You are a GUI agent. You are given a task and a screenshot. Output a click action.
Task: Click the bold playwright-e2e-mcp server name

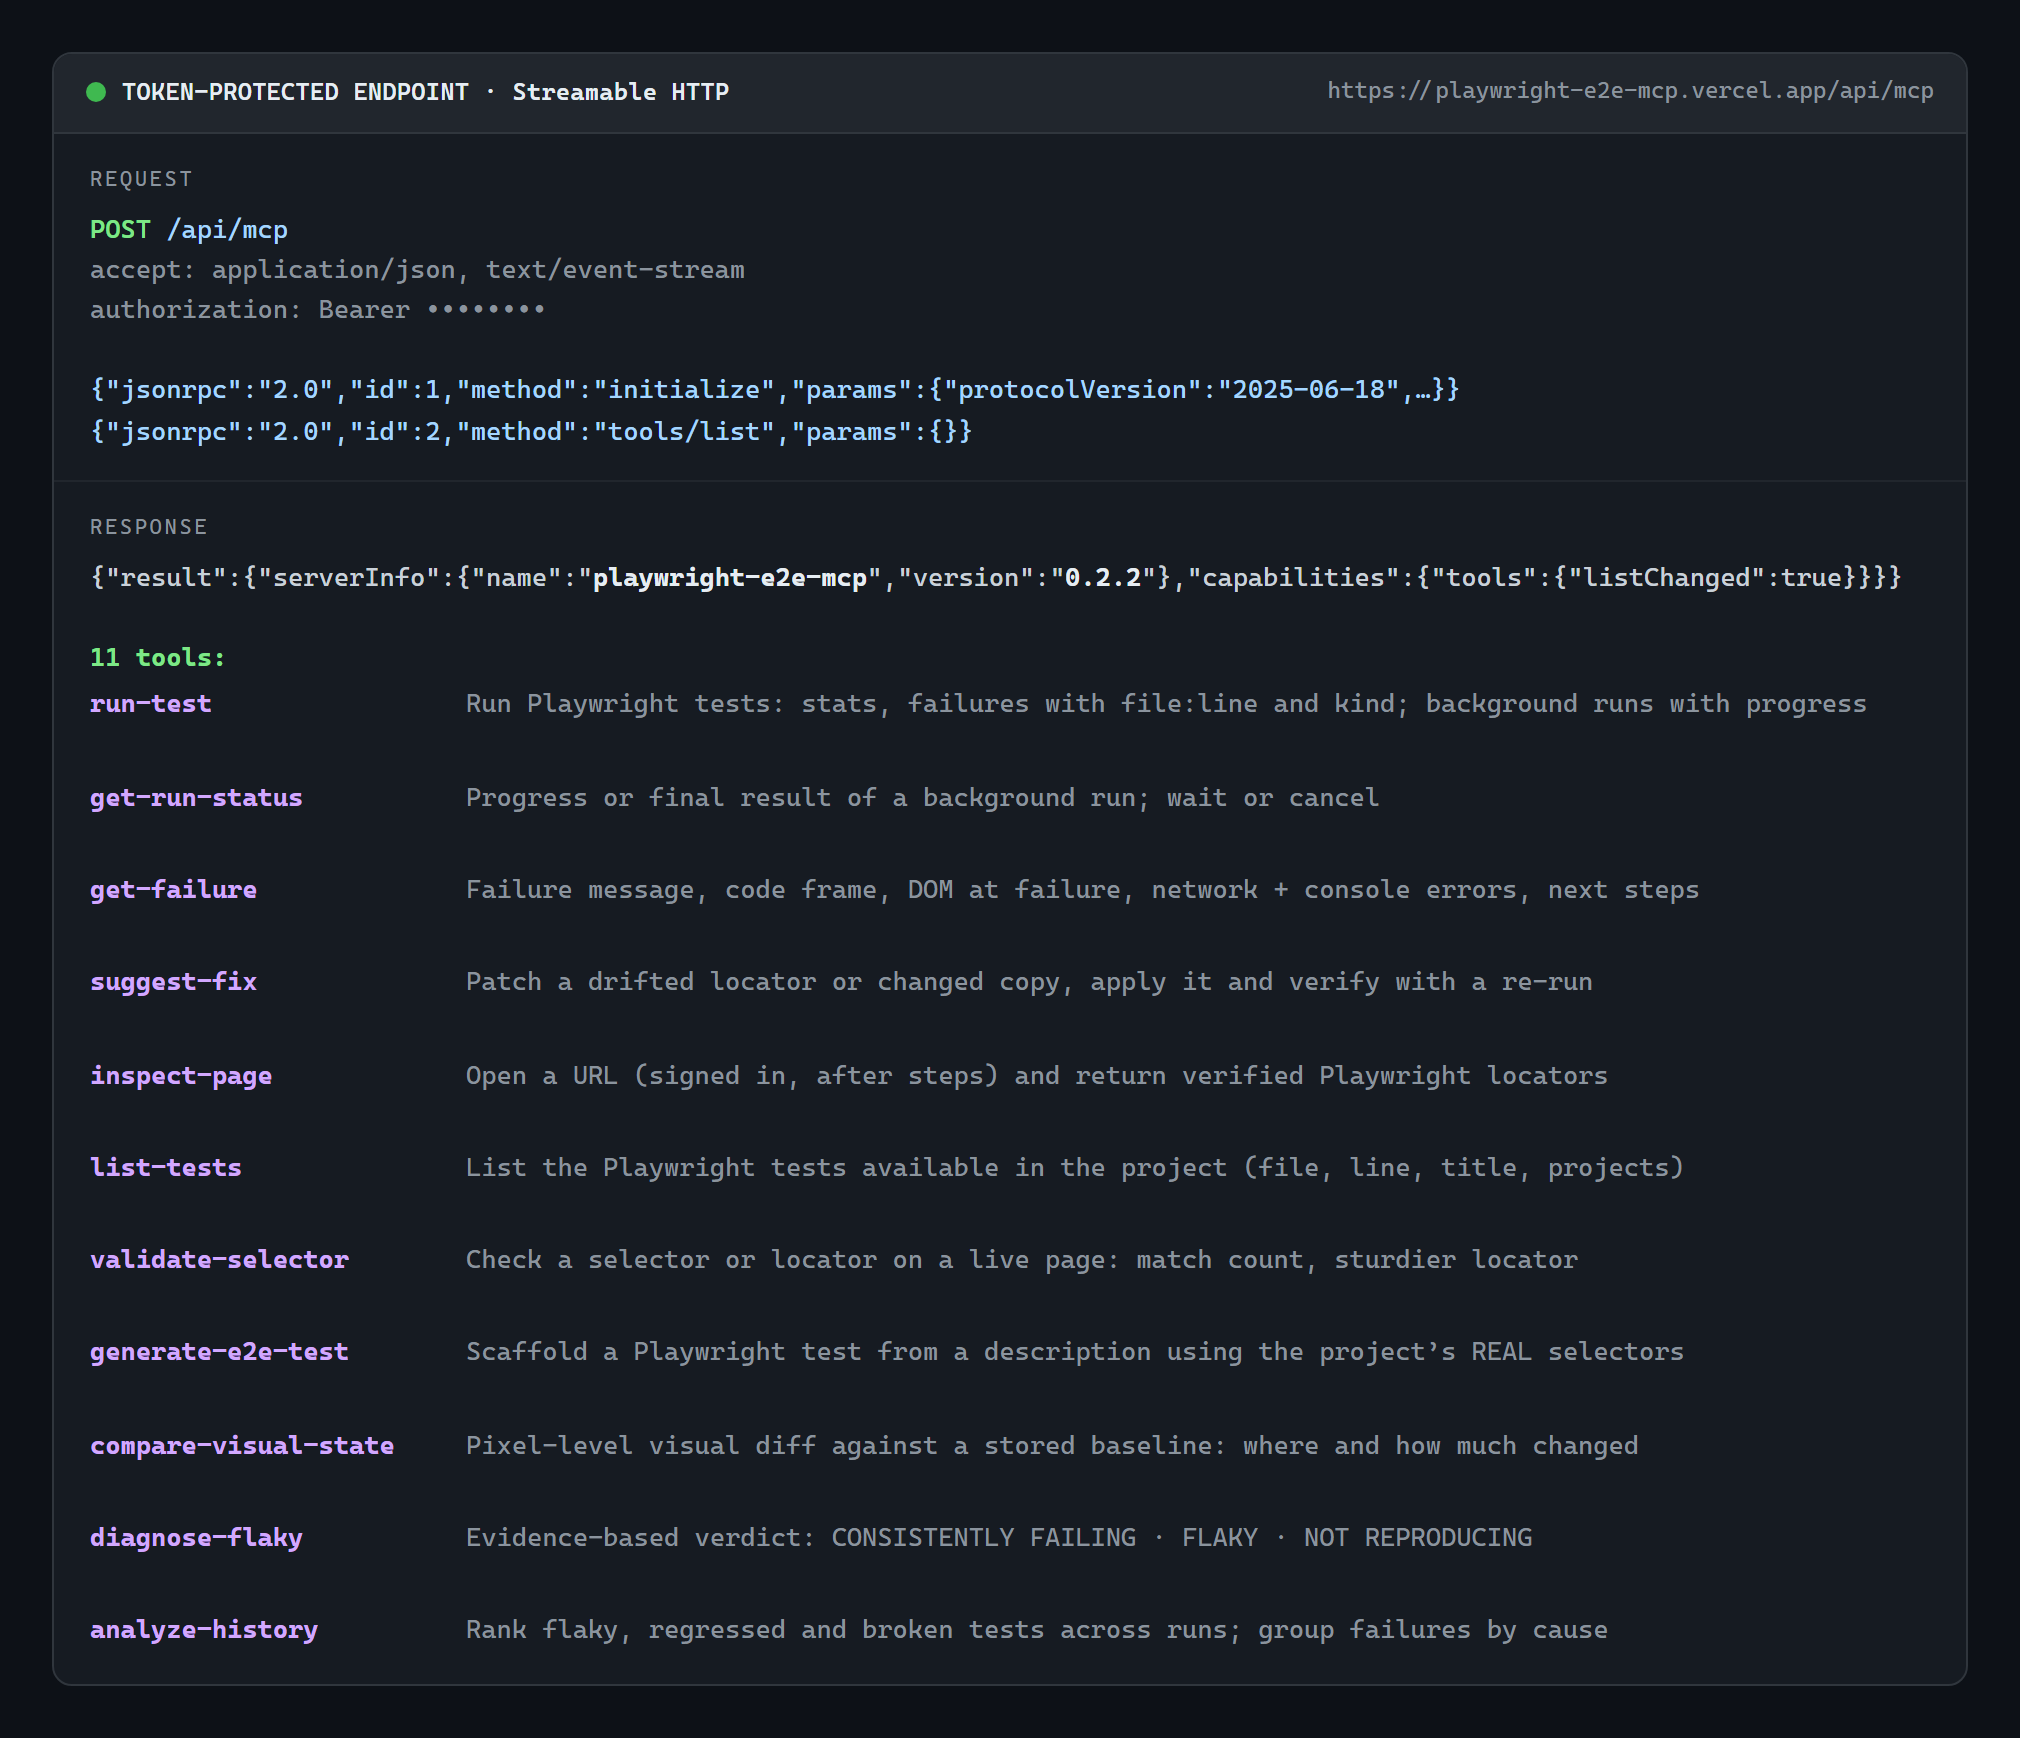(x=730, y=578)
